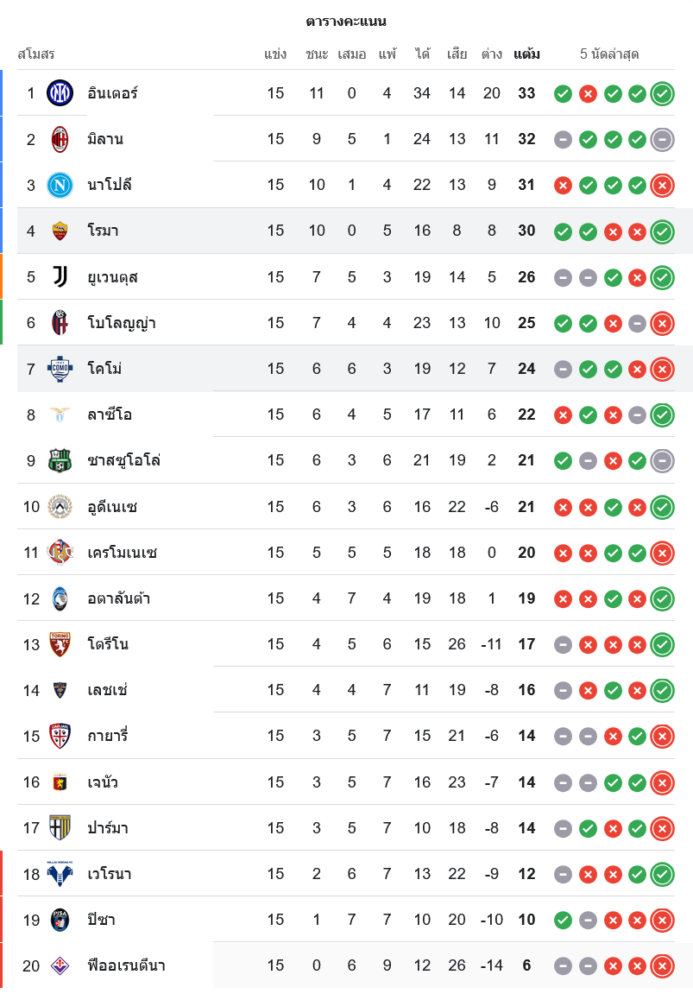Click the Verona club crest
This screenshot has height=1000, width=693.
(x=60, y=875)
